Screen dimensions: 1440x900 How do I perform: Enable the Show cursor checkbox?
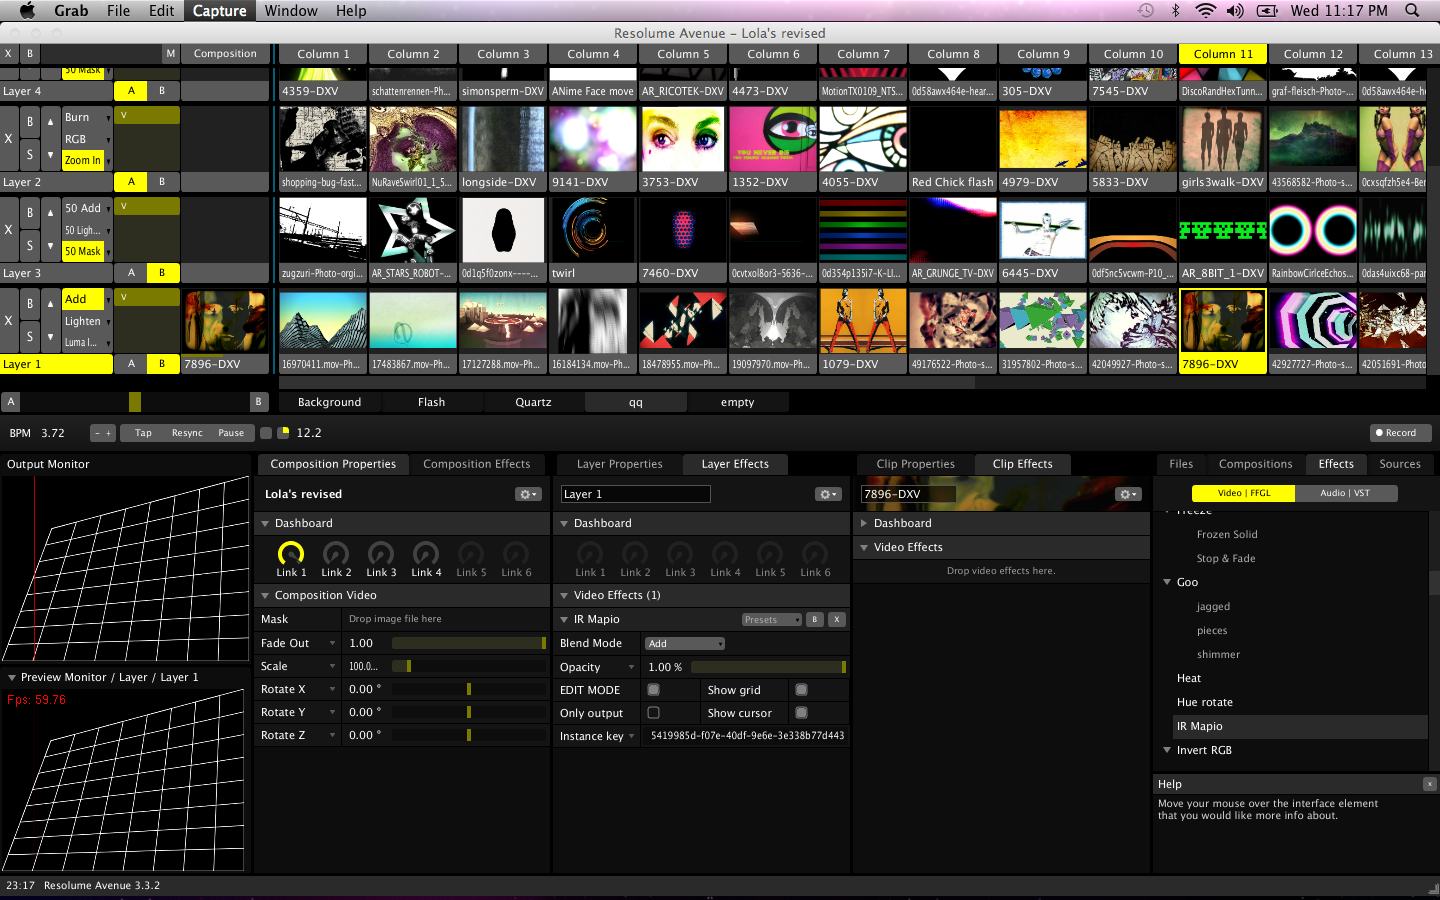click(x=801, y=713)
